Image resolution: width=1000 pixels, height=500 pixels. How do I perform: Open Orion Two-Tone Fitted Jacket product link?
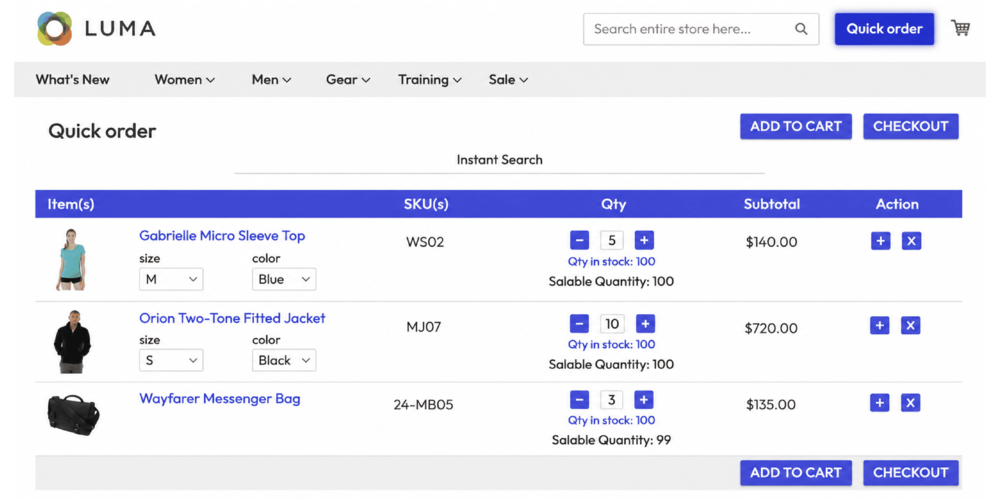coord(232,318)
